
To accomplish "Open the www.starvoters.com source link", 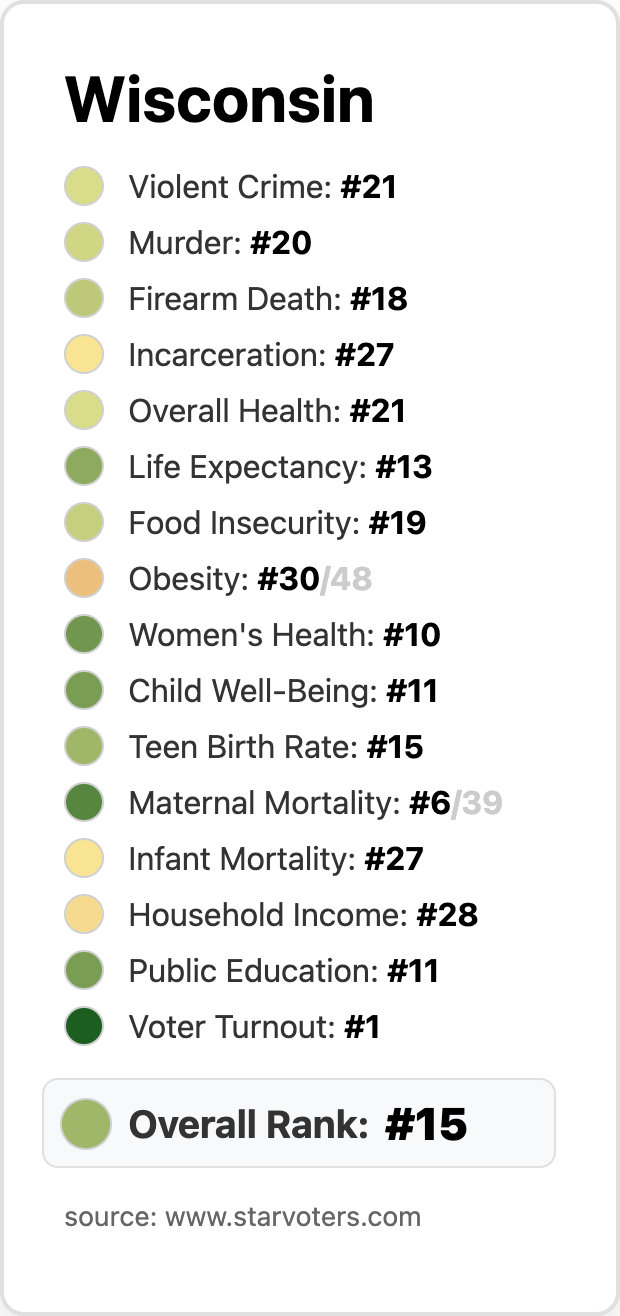I will [293, 1217].
